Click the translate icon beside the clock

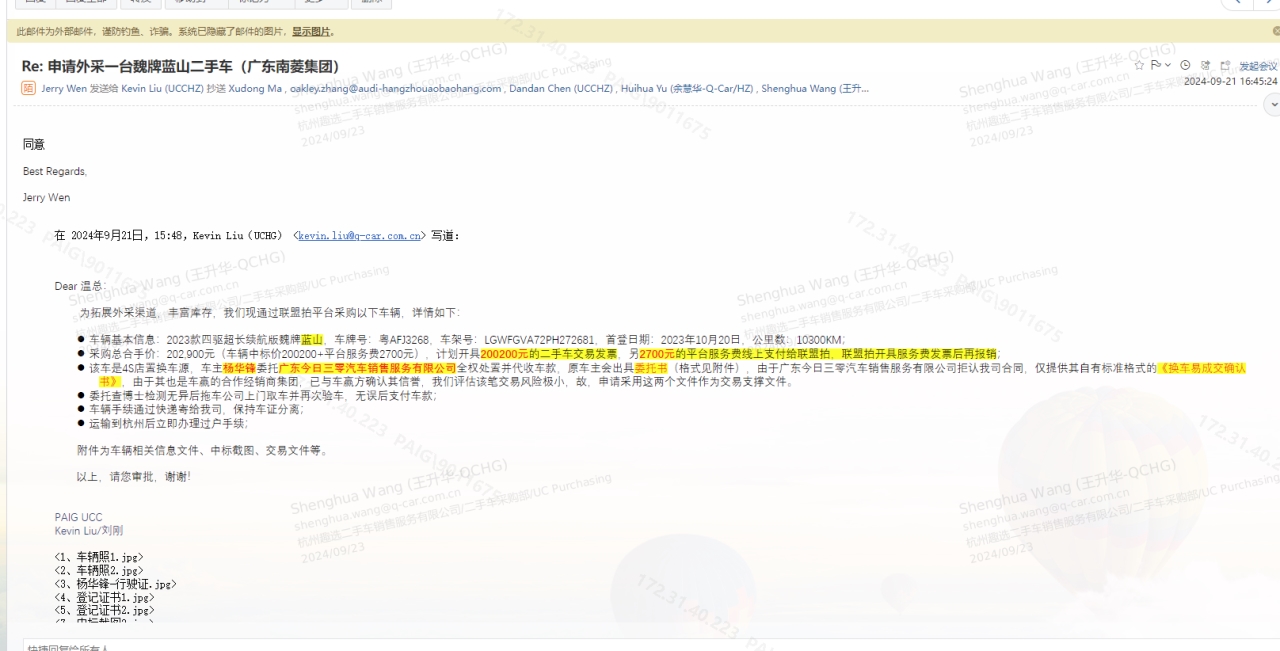1205,65
